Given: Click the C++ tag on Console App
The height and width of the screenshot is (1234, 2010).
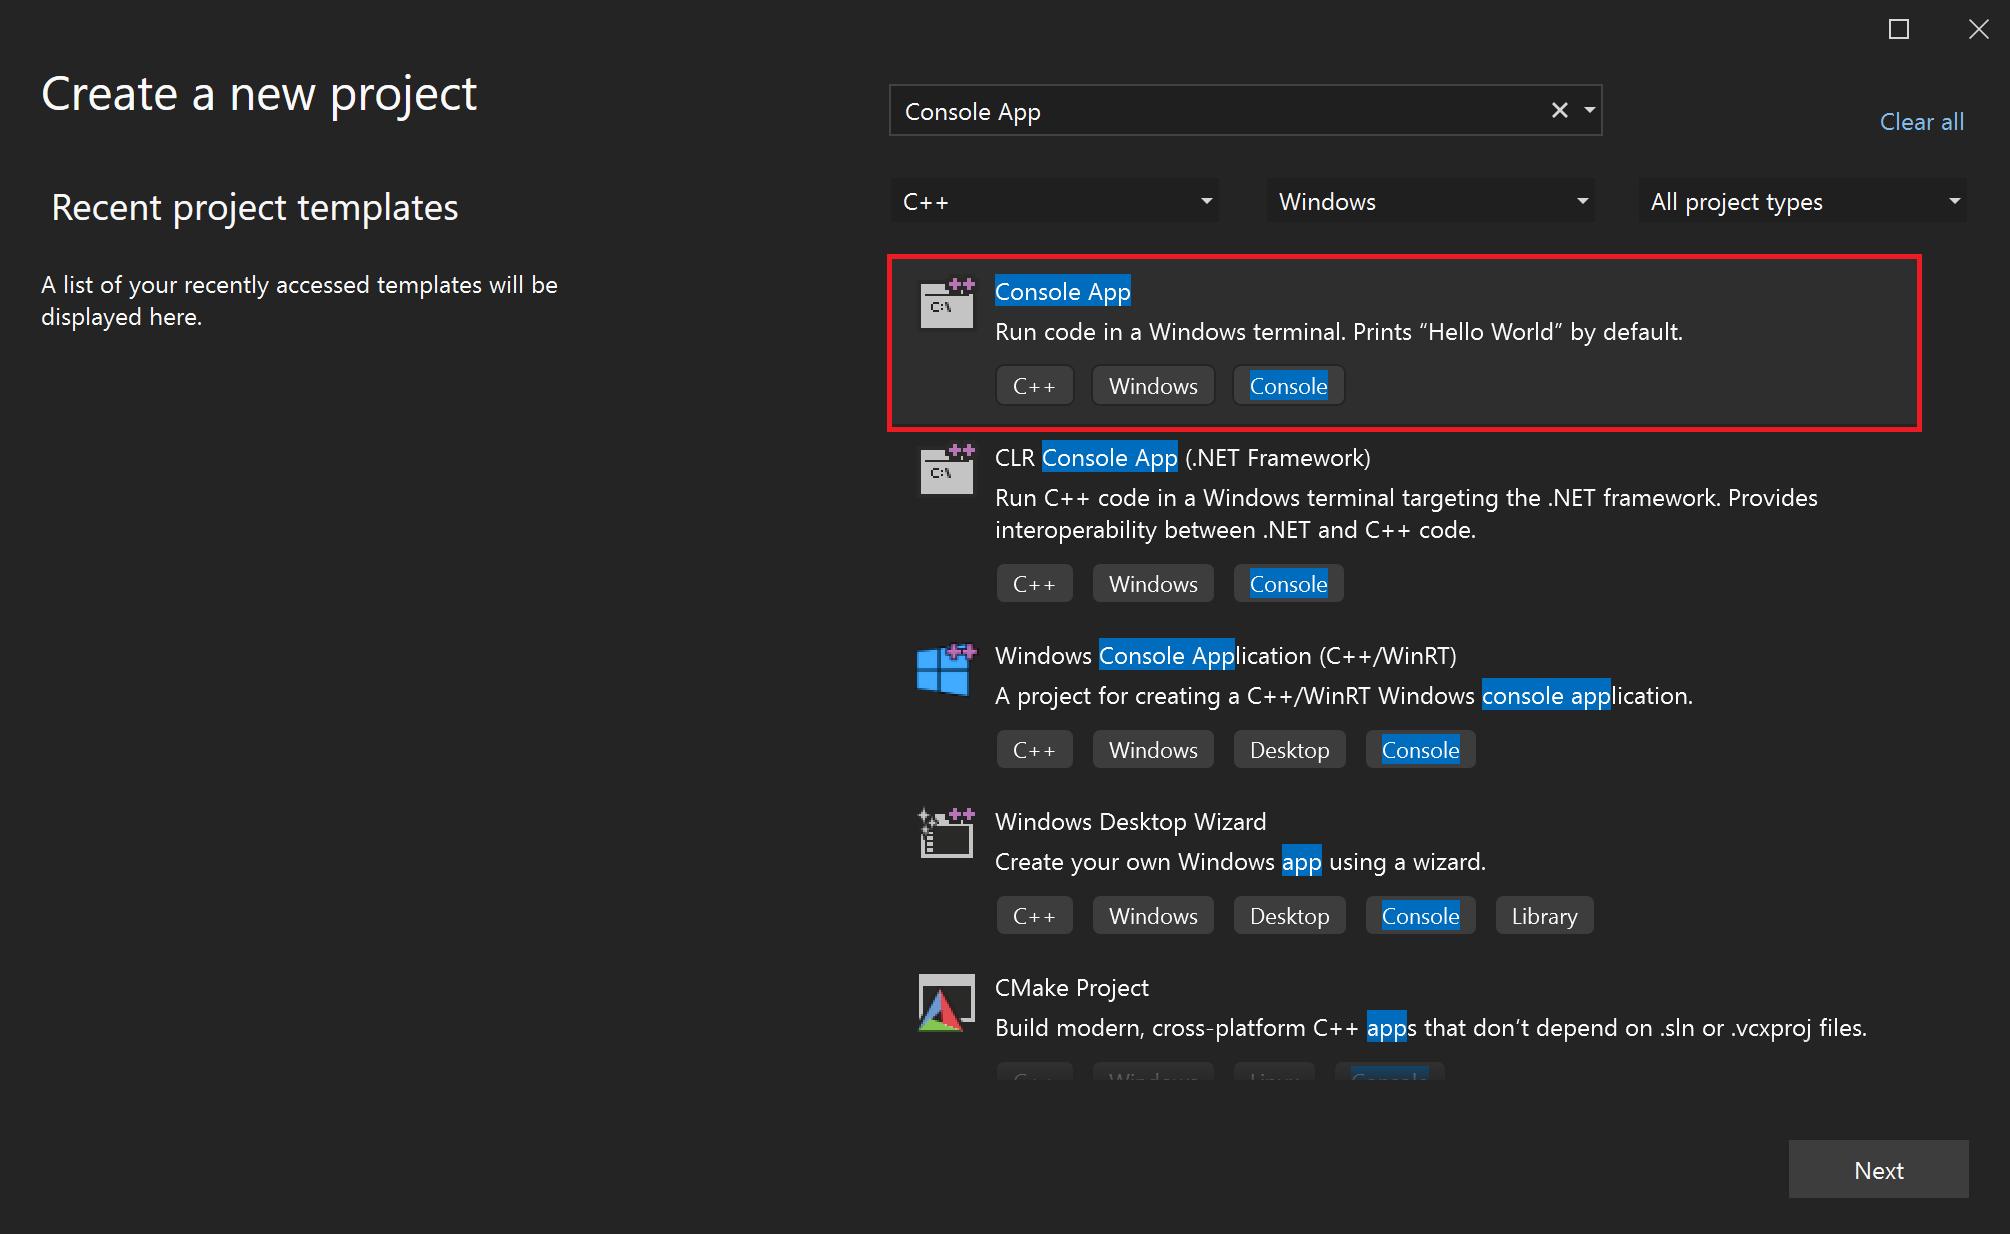Looking at the screenshot, I should coord(1034,386).
